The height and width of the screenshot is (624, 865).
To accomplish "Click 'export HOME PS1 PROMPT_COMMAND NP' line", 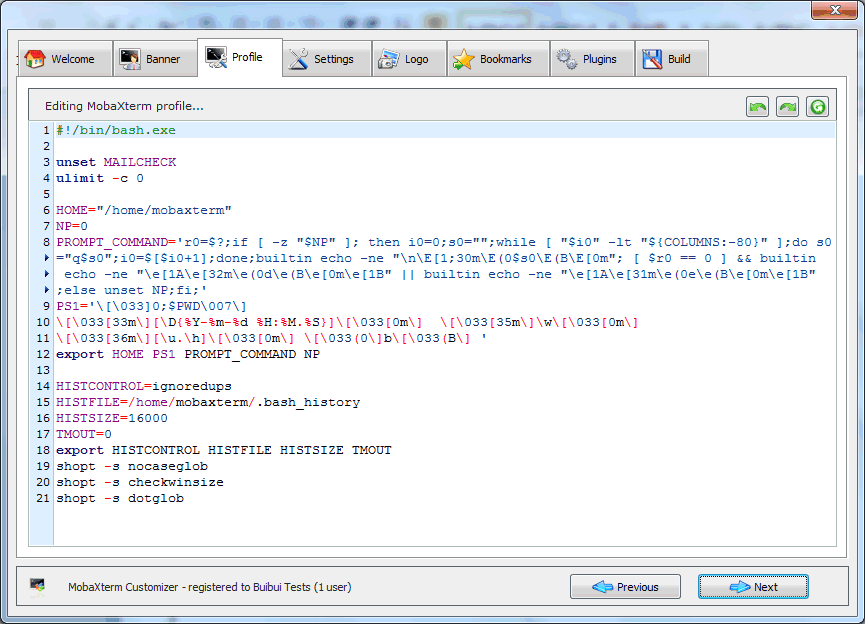I will (x=188, y=354).
